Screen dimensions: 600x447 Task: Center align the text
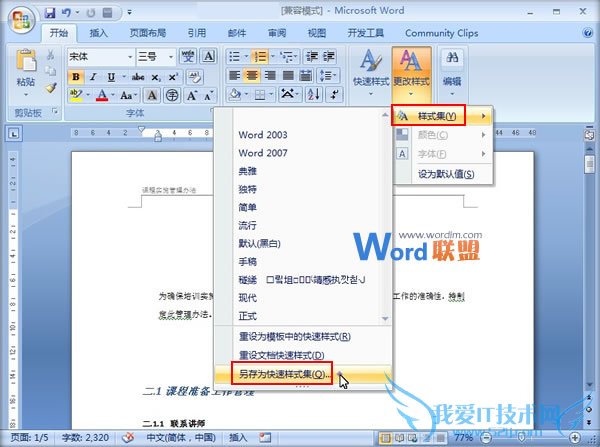[x=252, y=75]
